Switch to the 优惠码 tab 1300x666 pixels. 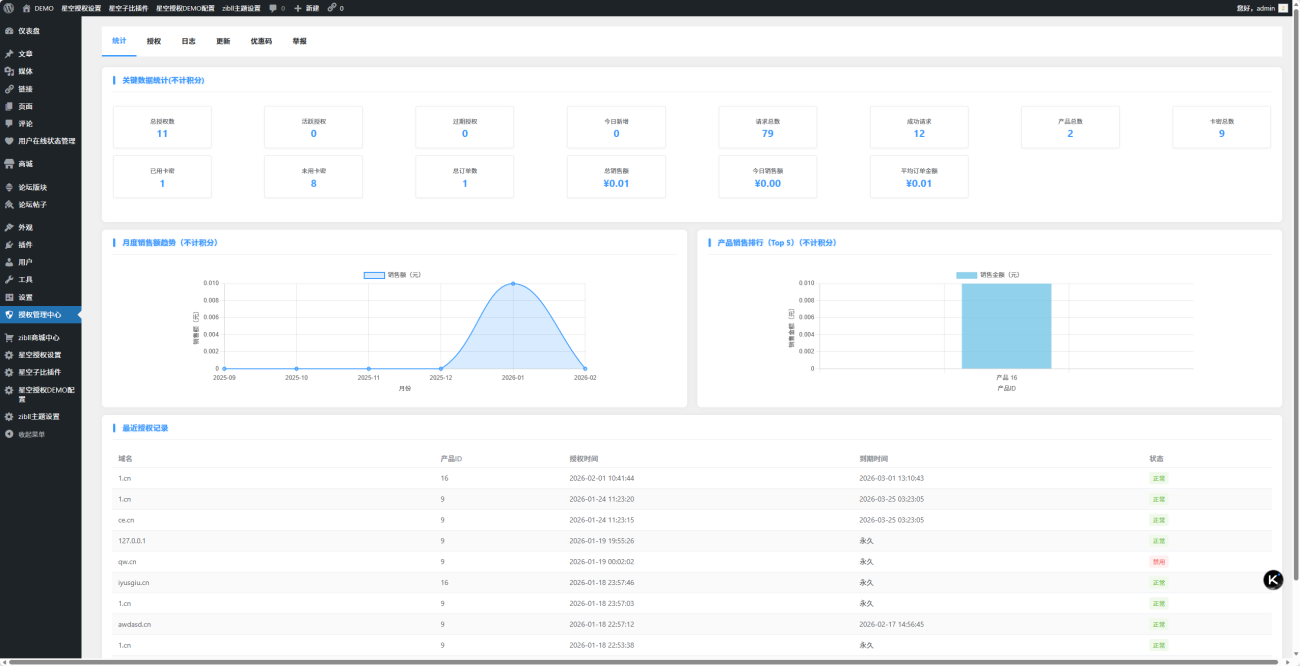point(260,41)
